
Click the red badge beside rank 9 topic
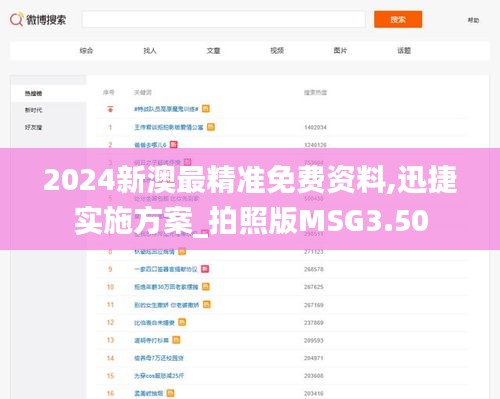point(205,269)
